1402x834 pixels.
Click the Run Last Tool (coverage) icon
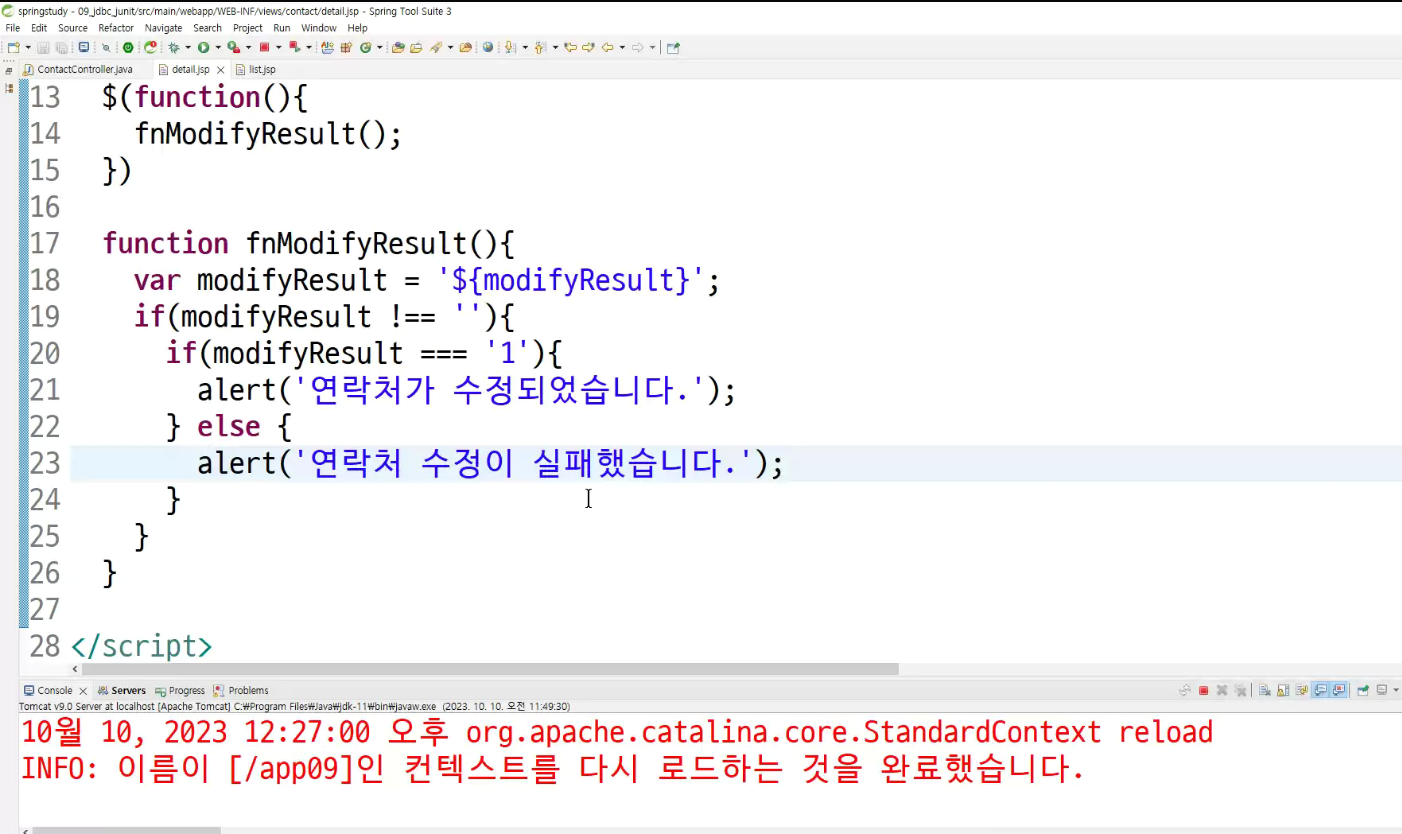click(x=233, y=47)
